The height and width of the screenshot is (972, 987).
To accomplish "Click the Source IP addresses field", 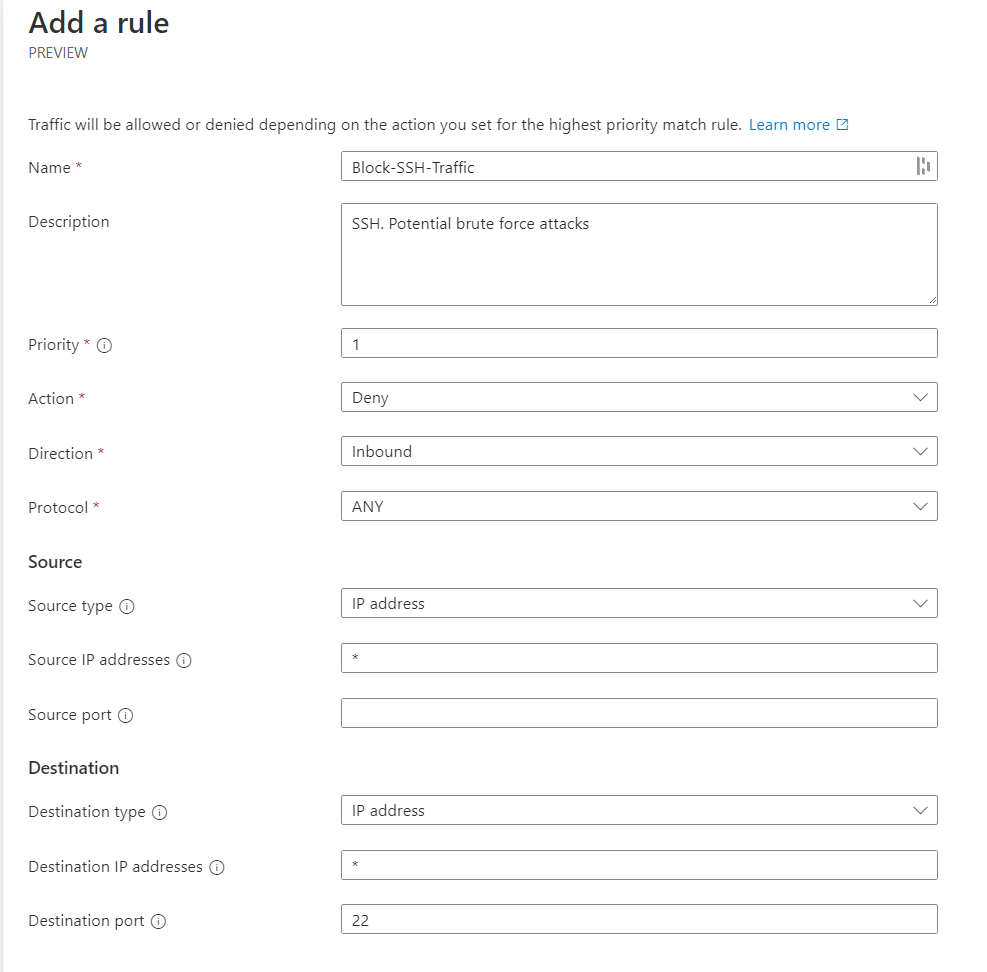I will [639, 659].
